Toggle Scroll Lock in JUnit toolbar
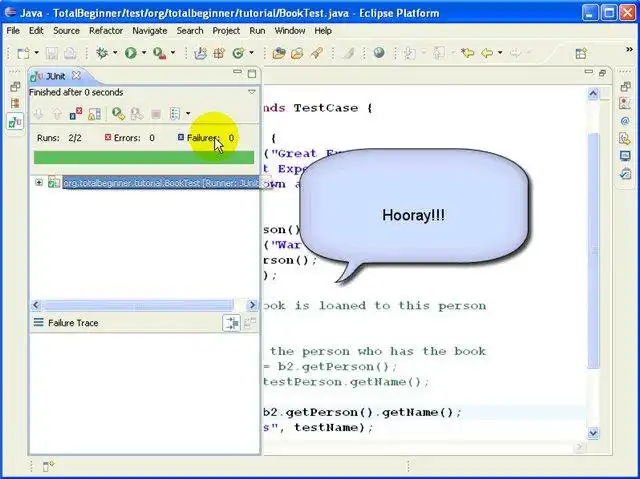The height and width of the screenshot is (479, 640). click(x=95, y=114)
